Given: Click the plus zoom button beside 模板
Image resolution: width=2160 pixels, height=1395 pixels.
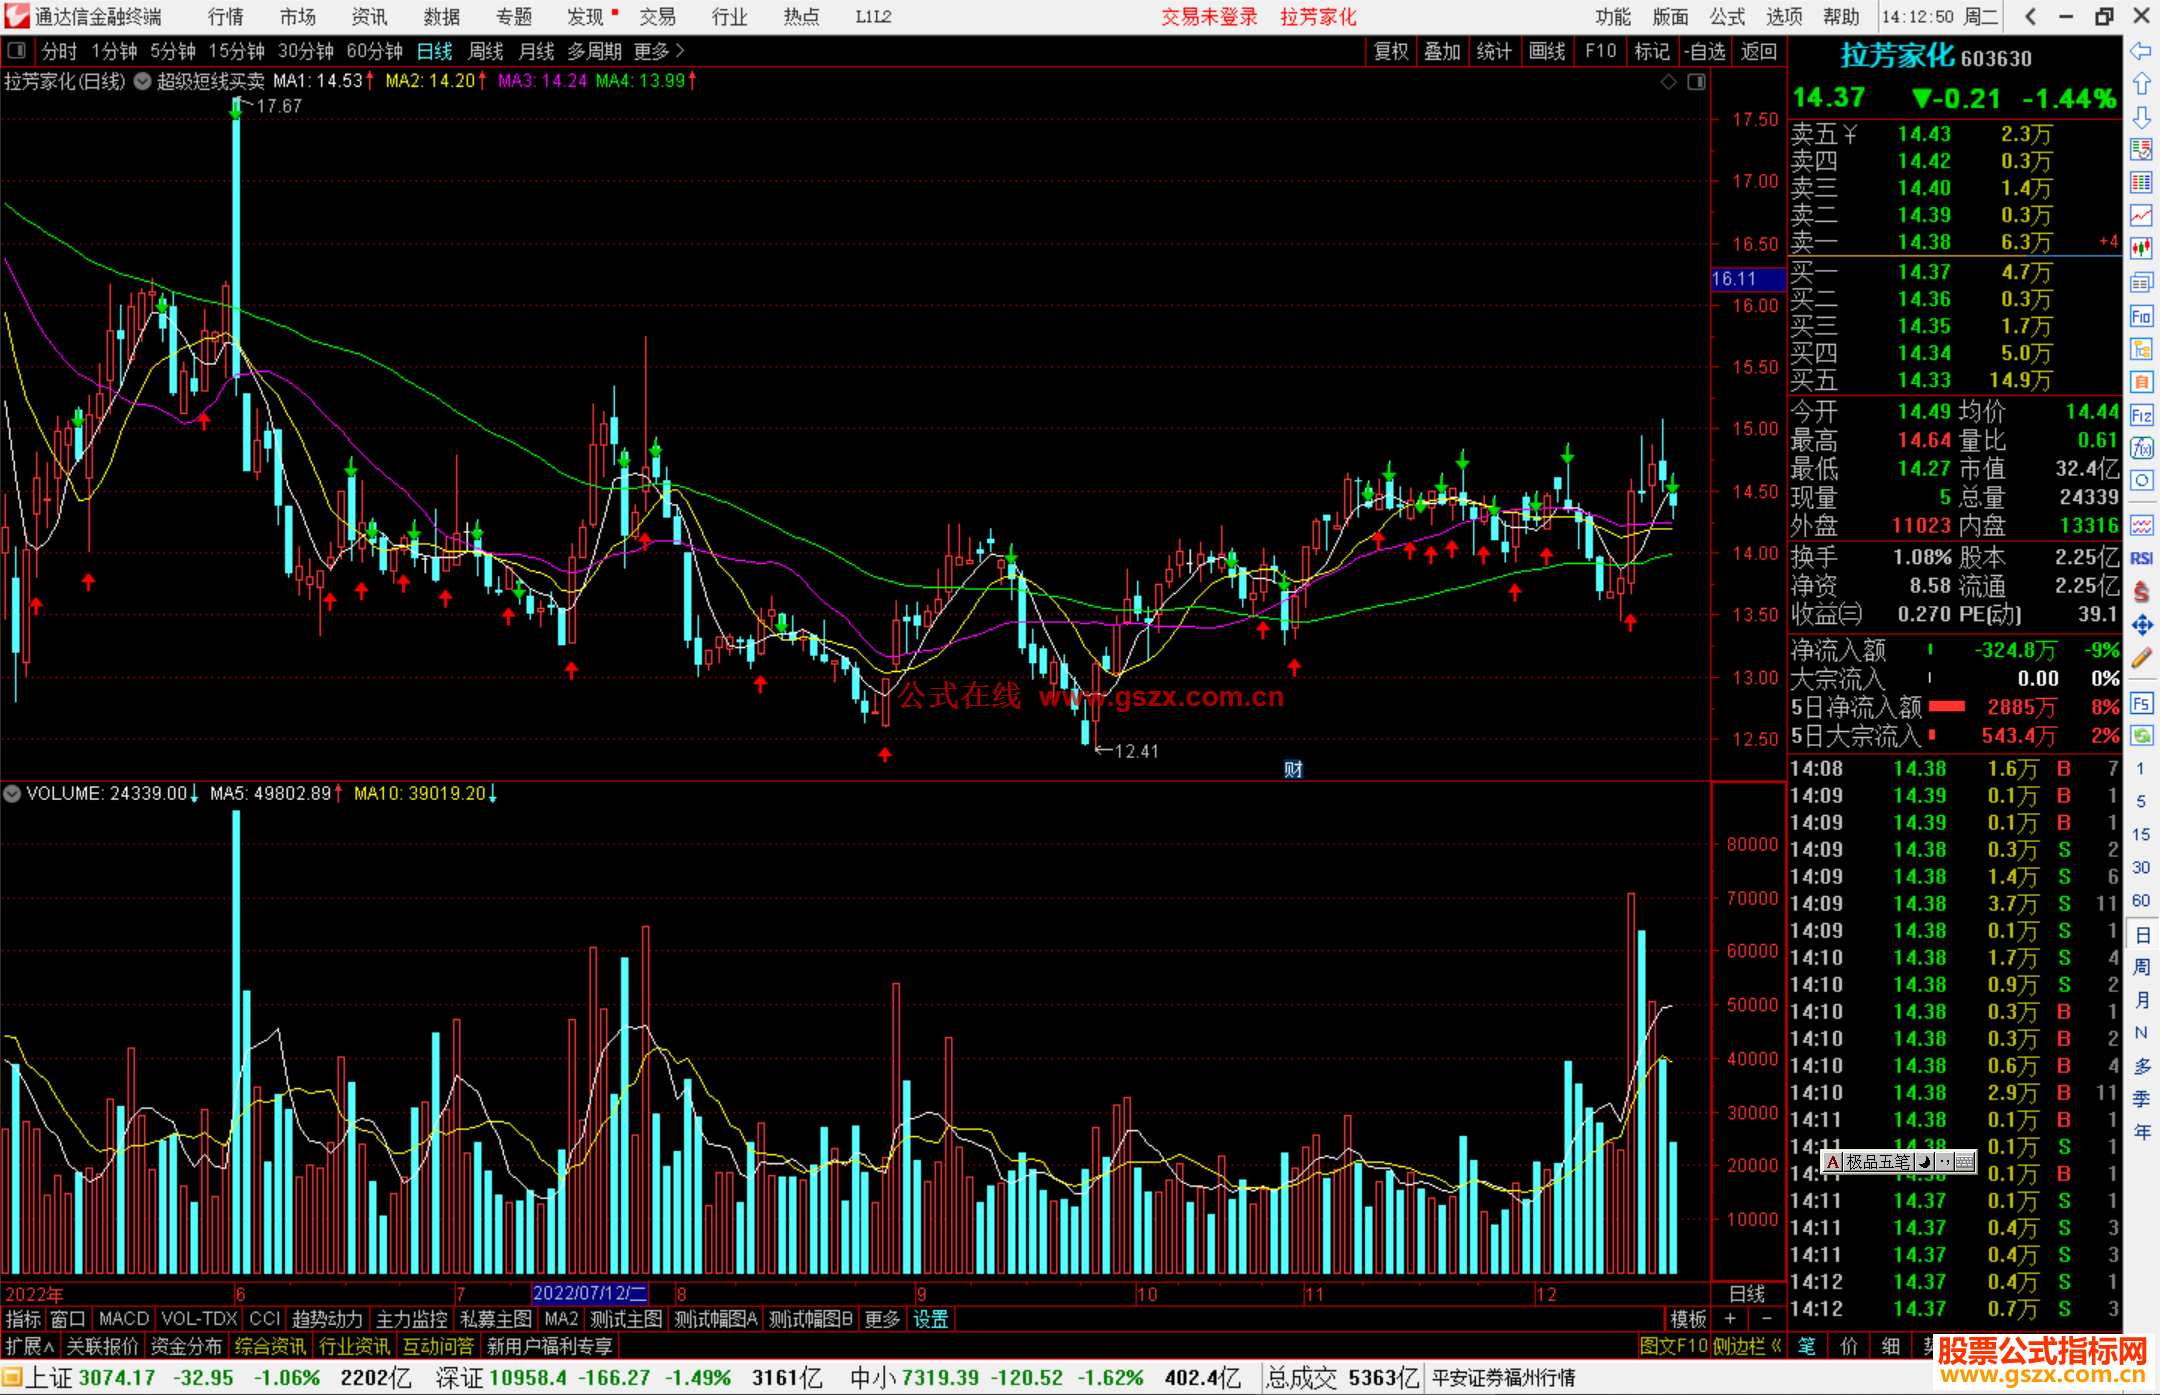Looking at the screenshot, I should tap(1730, 1319).
